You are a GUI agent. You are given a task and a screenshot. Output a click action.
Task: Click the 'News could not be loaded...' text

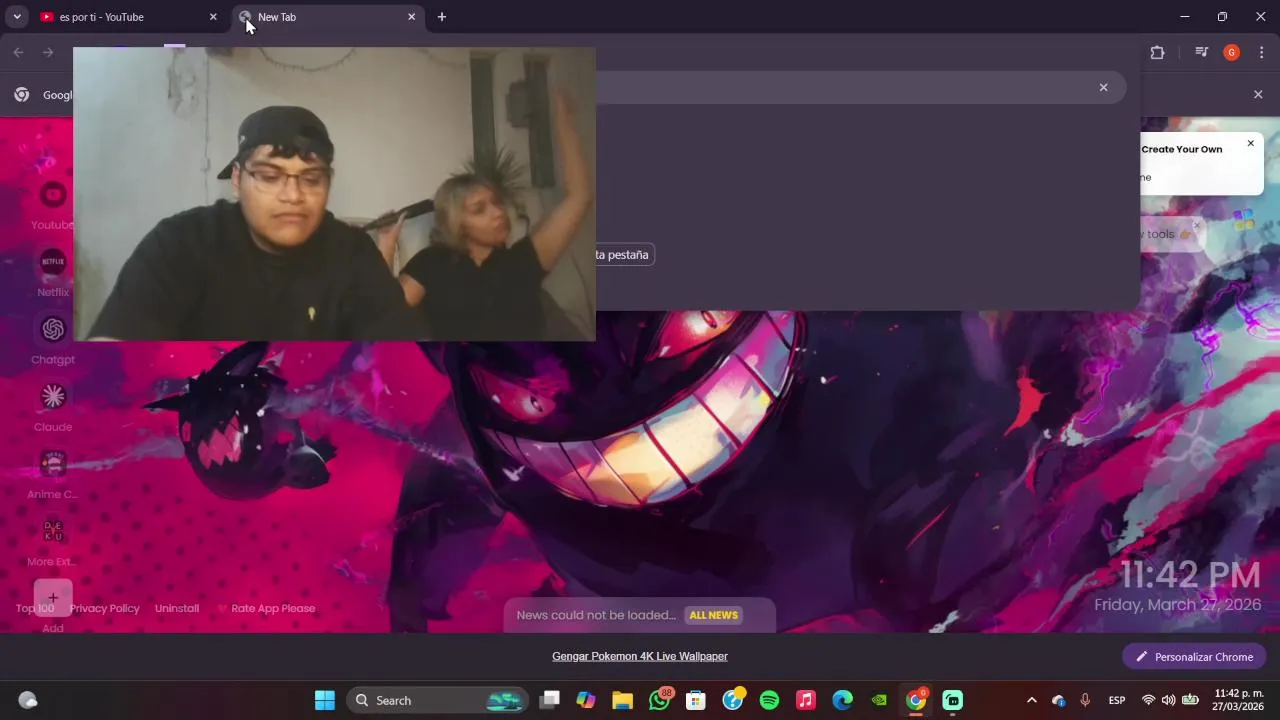tap(596, 615)
